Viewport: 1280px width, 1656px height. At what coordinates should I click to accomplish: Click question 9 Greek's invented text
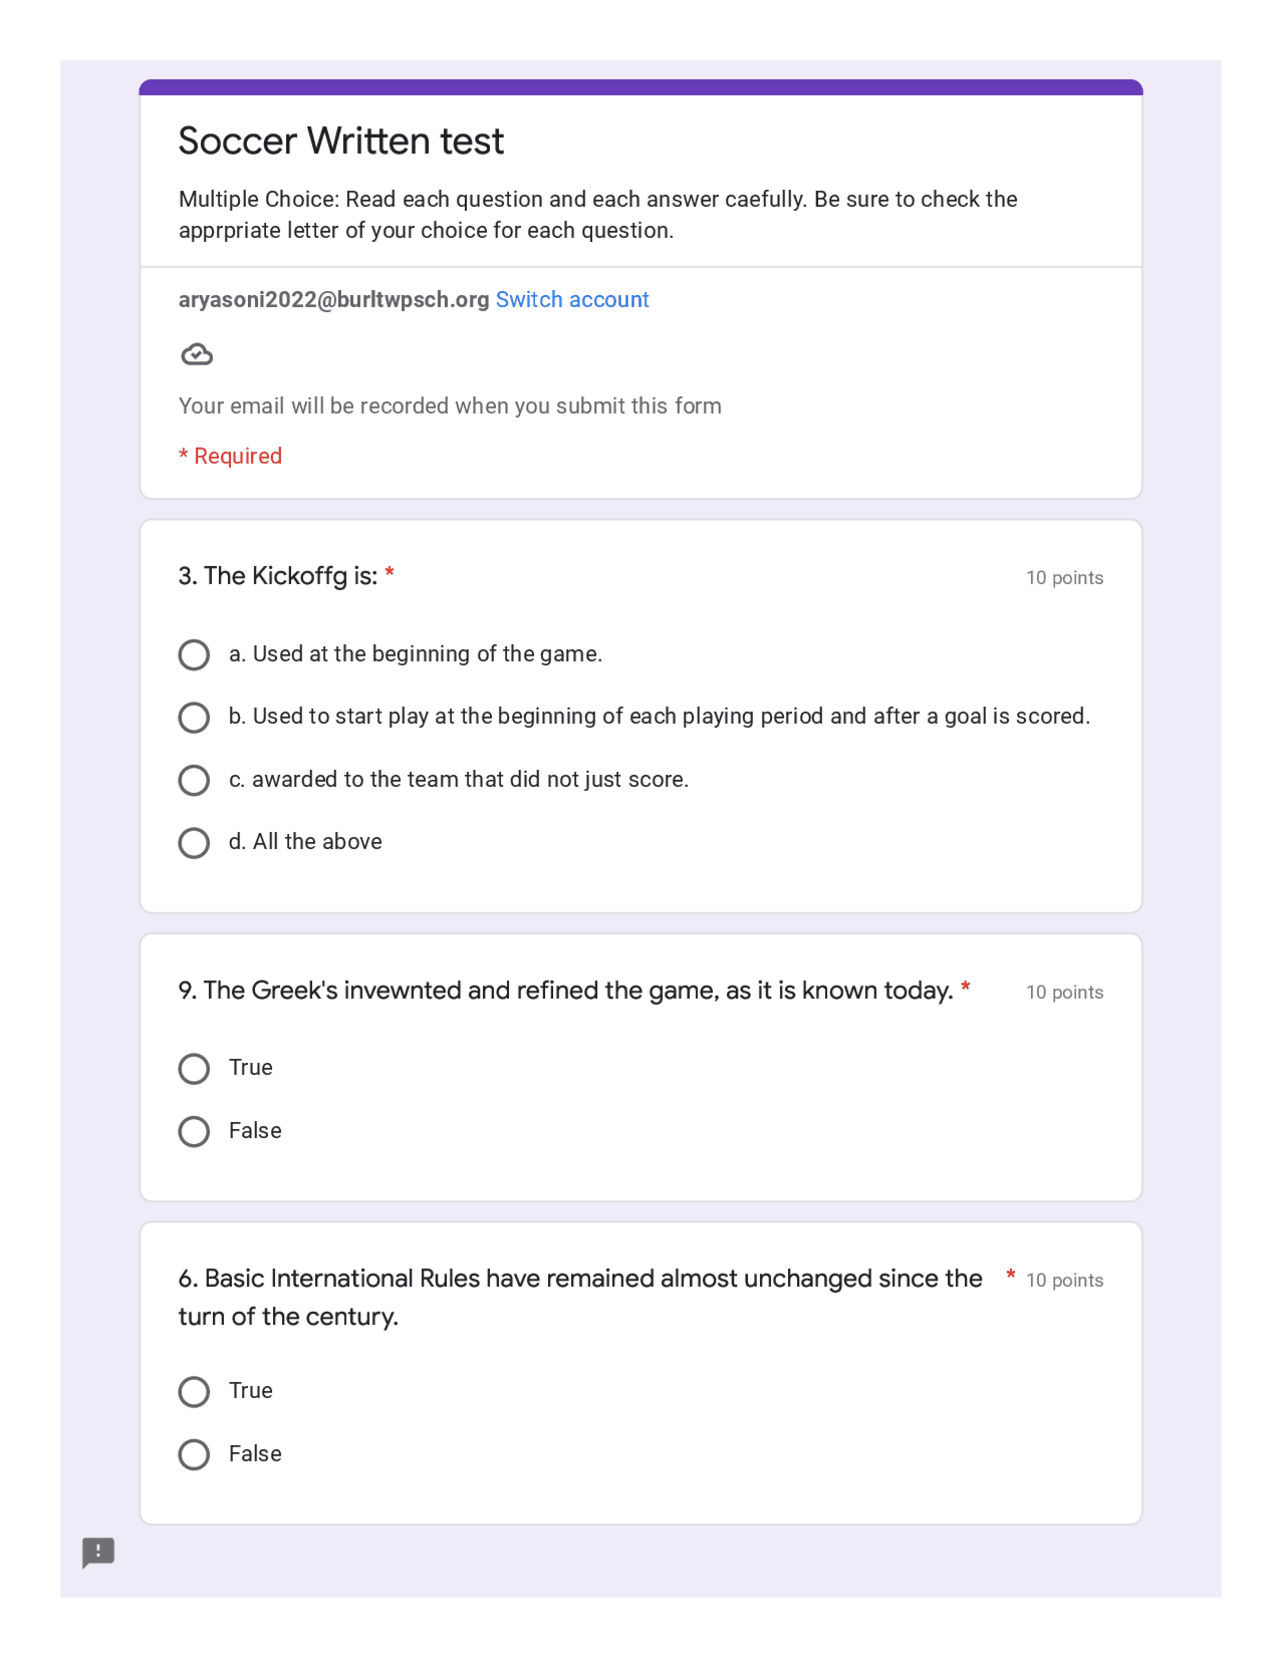(x=565, y=991)
